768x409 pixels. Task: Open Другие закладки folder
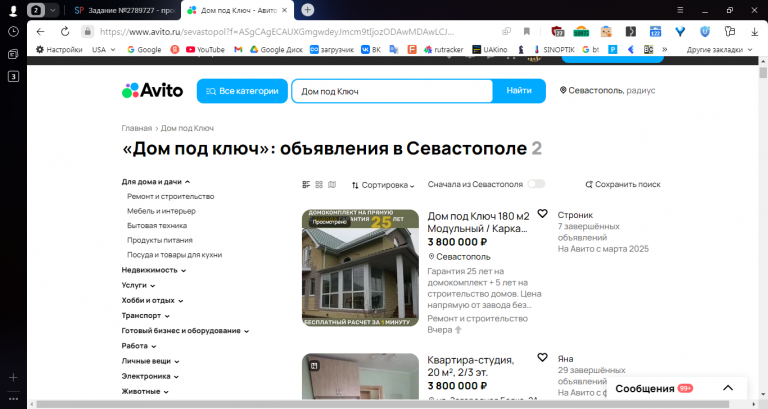tap(719, 49)
